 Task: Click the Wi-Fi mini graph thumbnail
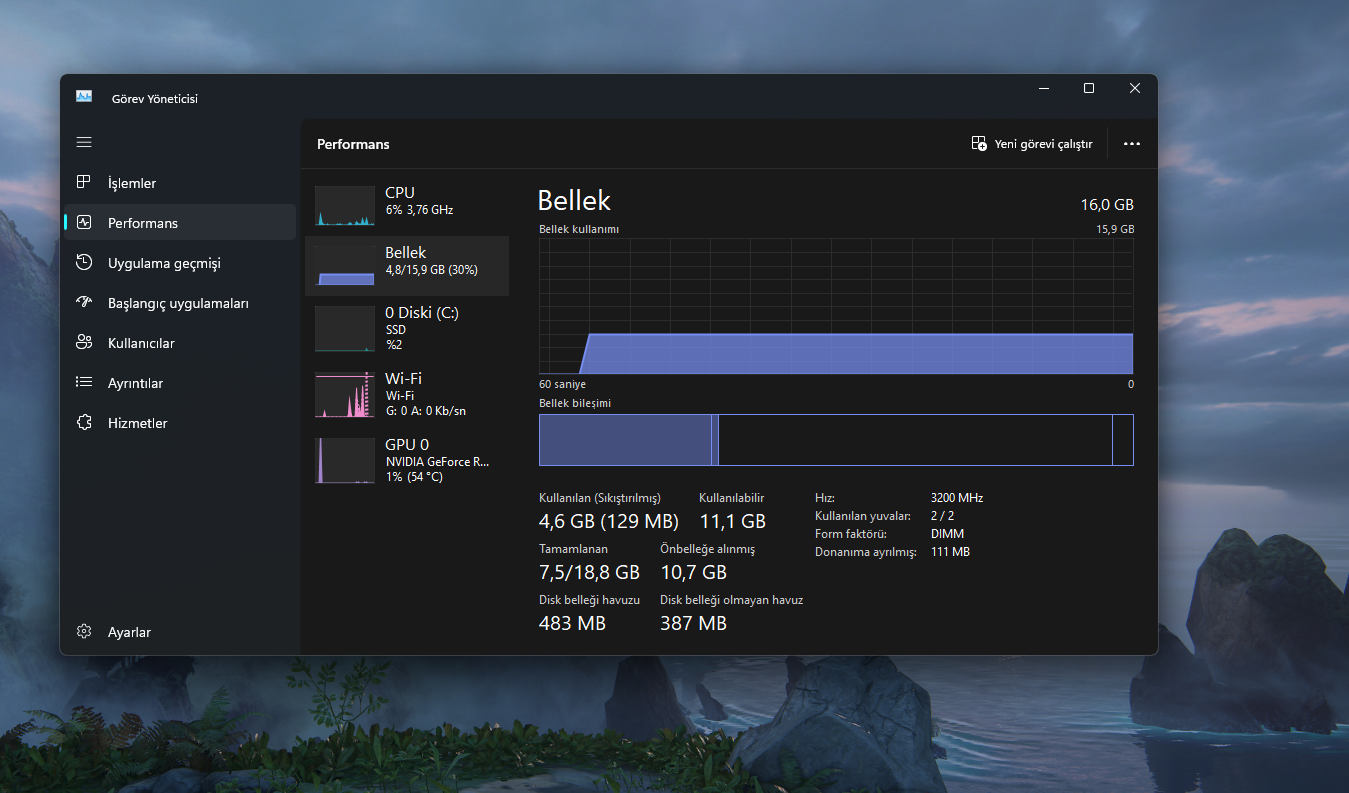click(345, 395)
